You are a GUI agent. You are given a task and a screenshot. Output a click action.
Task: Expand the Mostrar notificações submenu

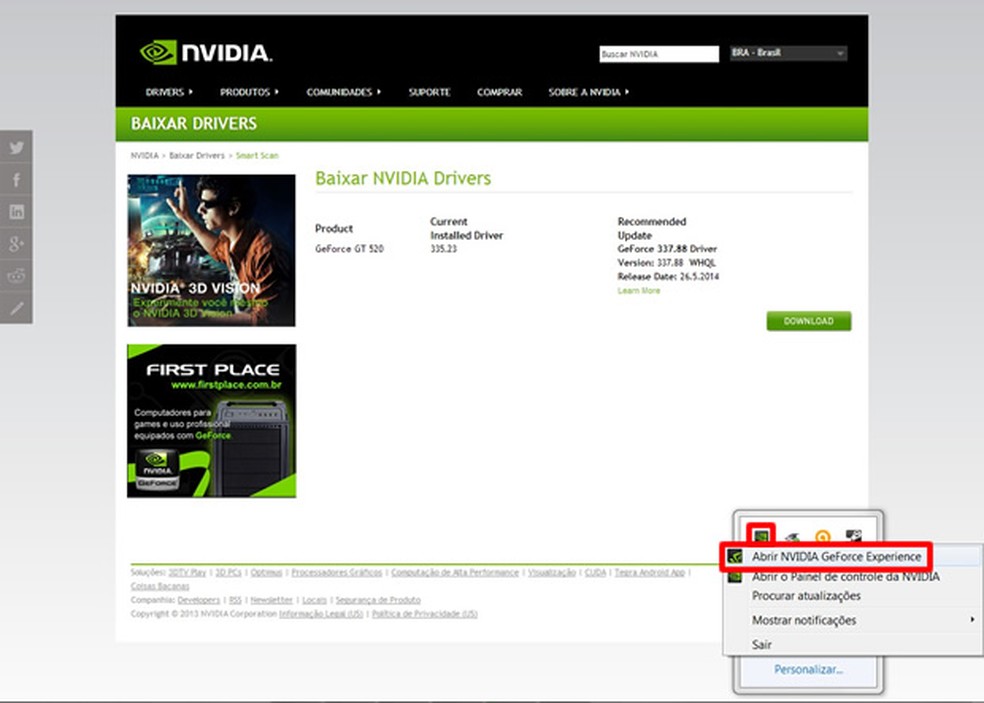tap(853, 620)
